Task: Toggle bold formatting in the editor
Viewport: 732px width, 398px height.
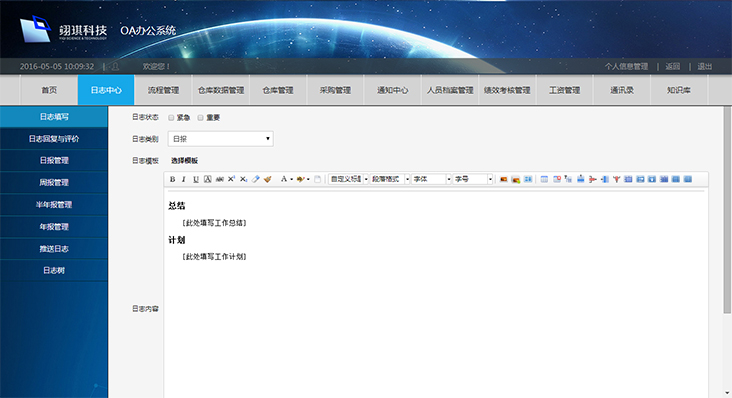Action: pos(172,179)
